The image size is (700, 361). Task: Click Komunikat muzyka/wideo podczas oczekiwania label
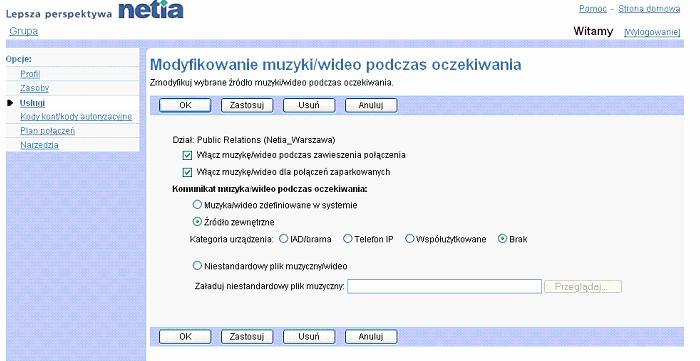pyautogui.click(x=270, y=189)
